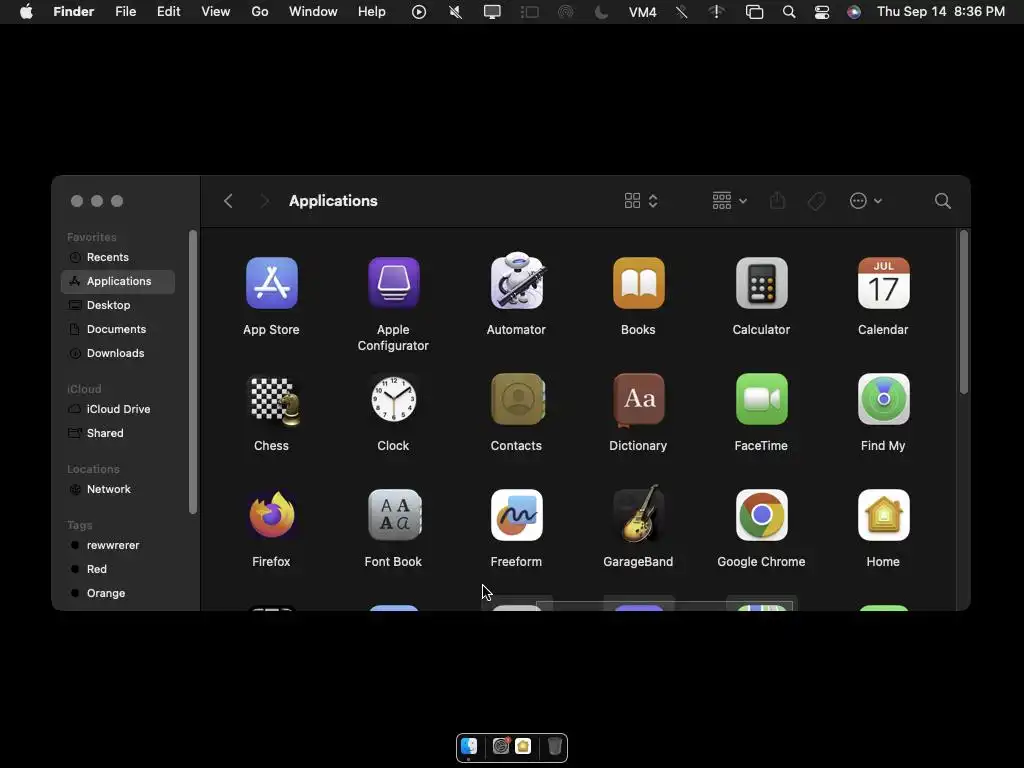Select Network in the sidebar
This screenshot has width=1024, height=768.
[118, 489]
